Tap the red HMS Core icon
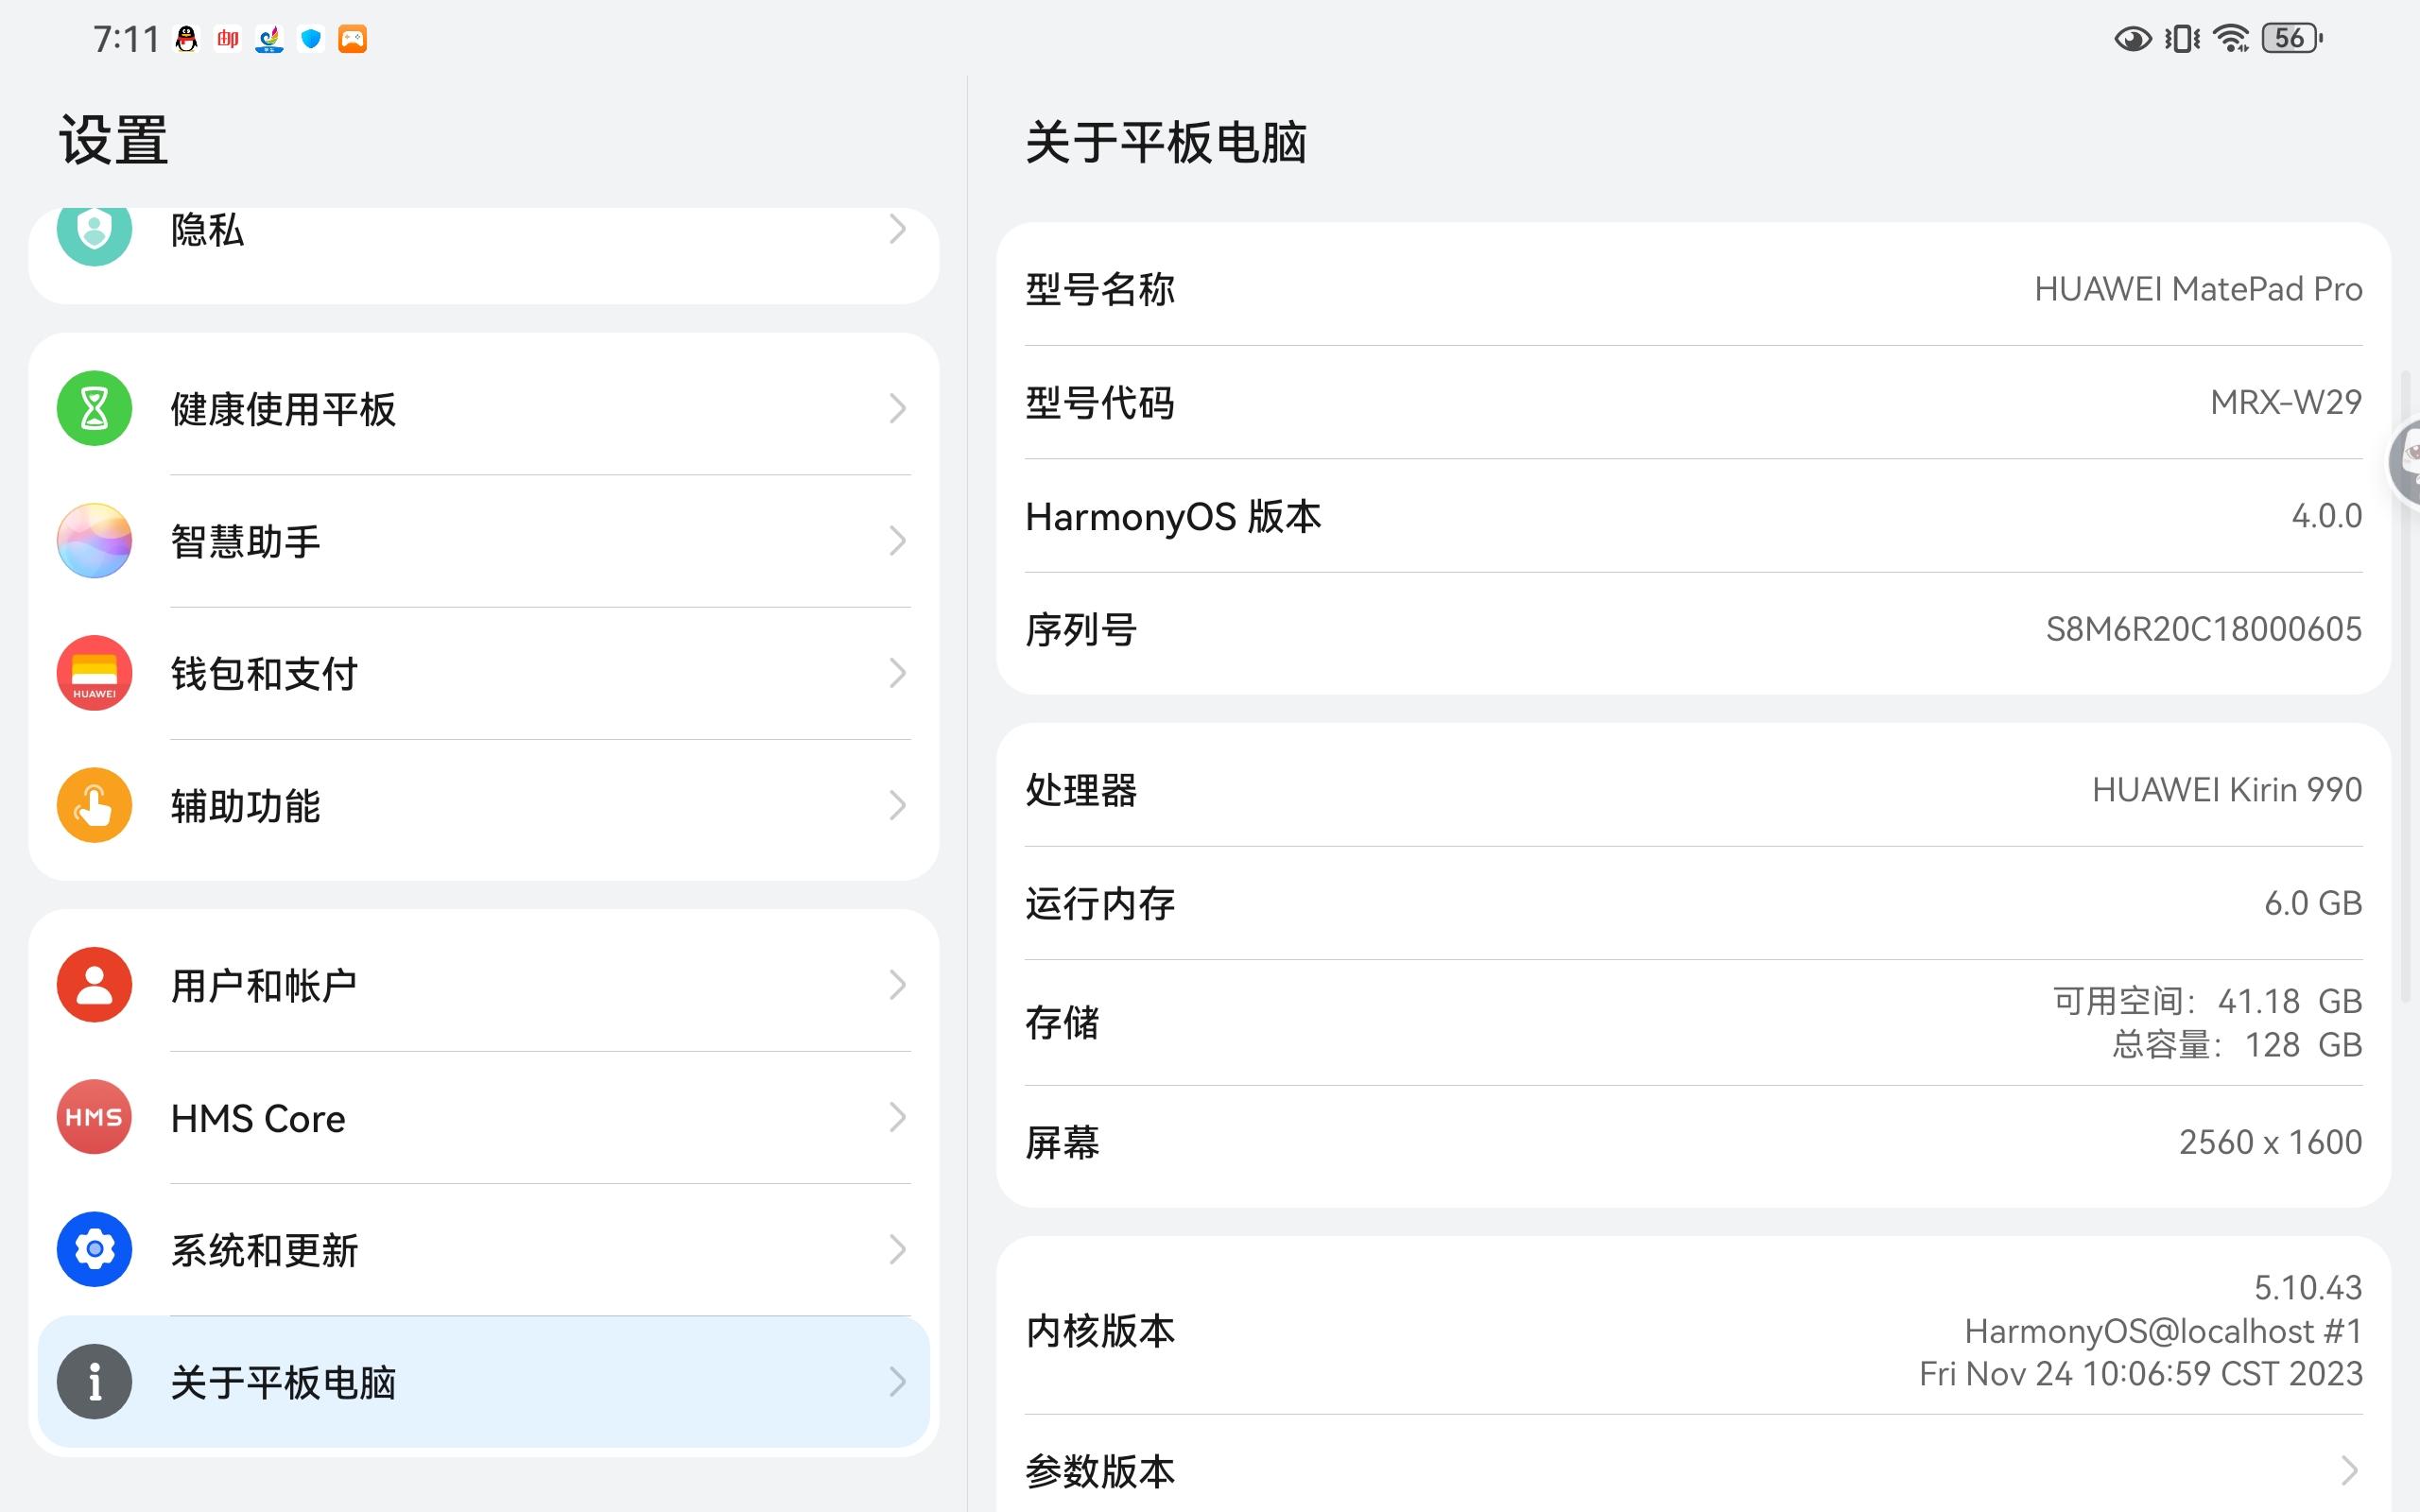2420x1512 pixels. [x=94, y=1117]
